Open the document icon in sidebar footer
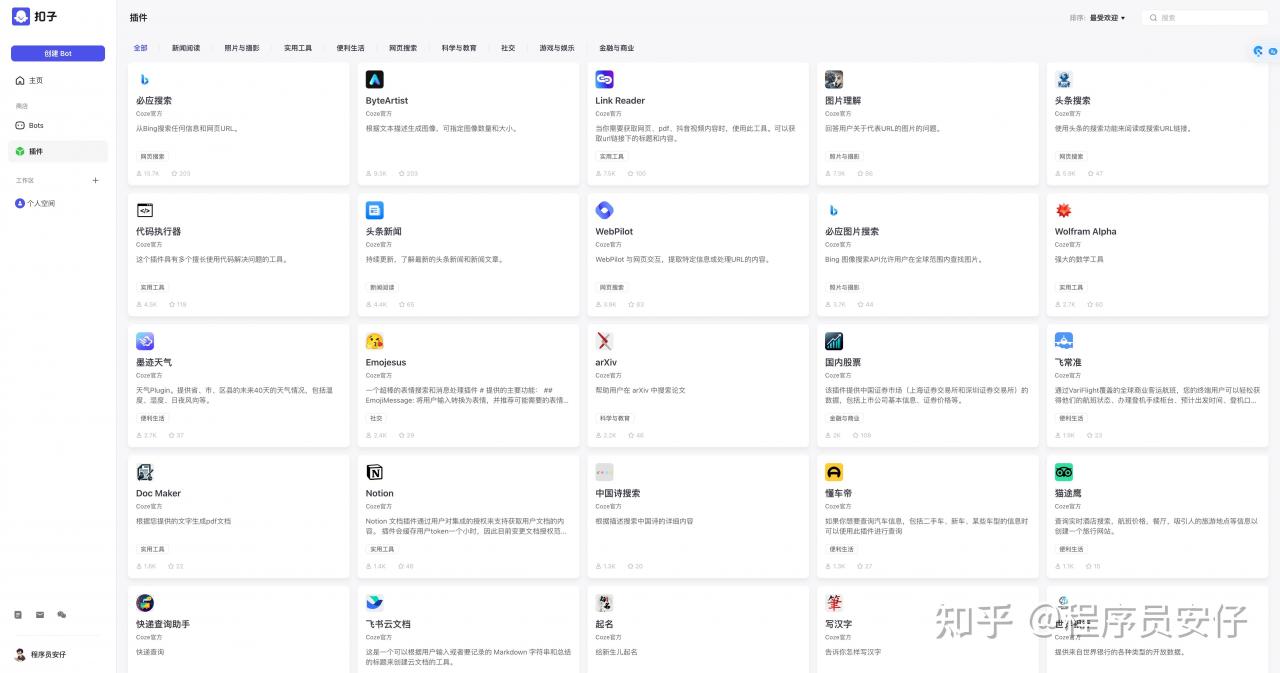The width and height of the screenshot is (1280, 673). click(x=18, y=615)
